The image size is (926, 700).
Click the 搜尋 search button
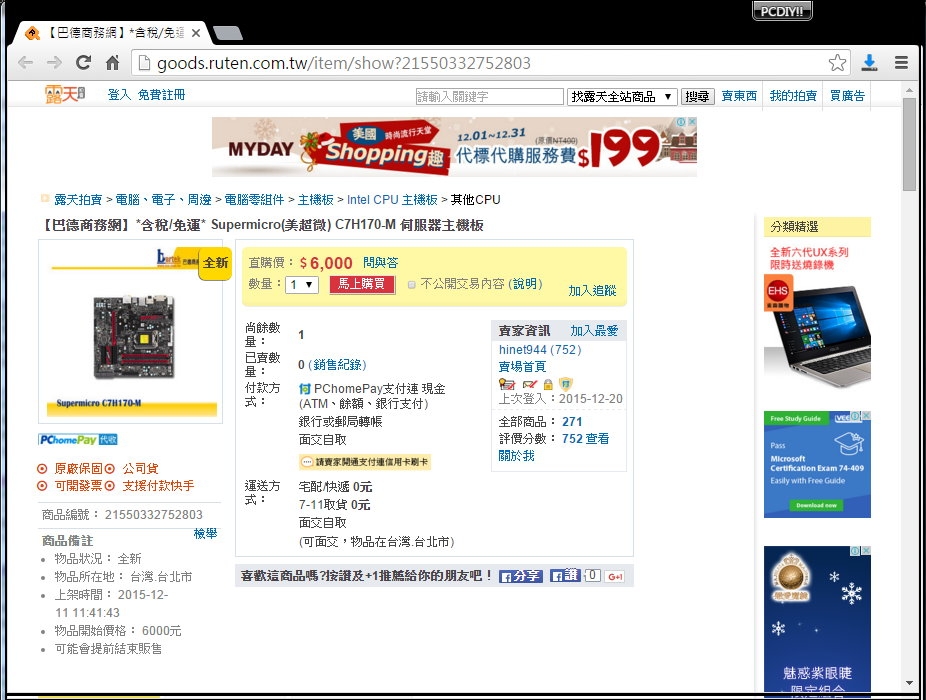(697, 96)
